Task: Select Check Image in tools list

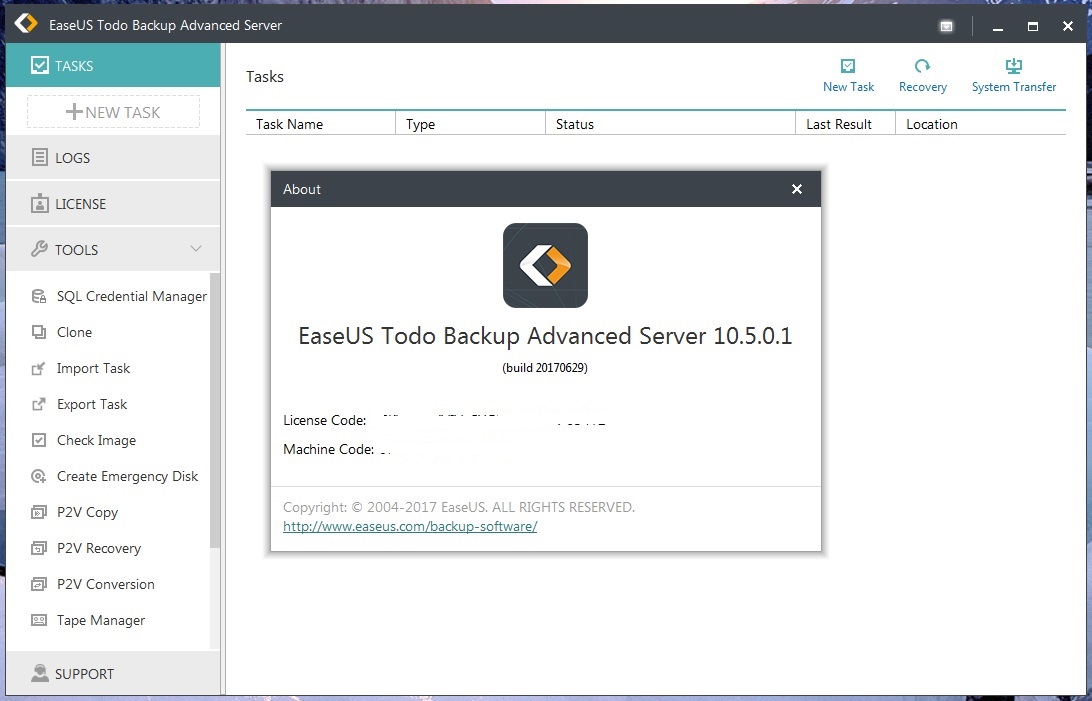Action: (96, 440)
